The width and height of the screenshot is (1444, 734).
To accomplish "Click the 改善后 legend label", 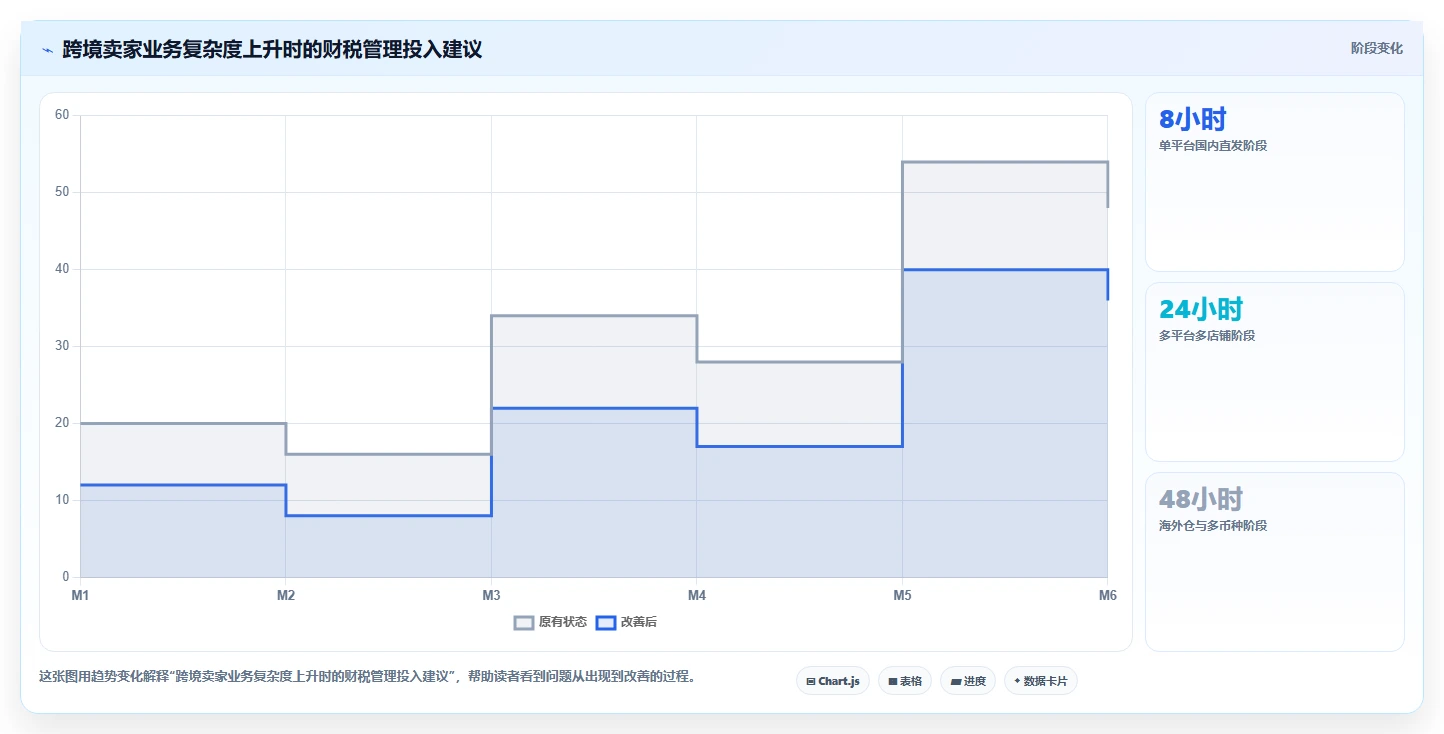I will pos(639,622).
